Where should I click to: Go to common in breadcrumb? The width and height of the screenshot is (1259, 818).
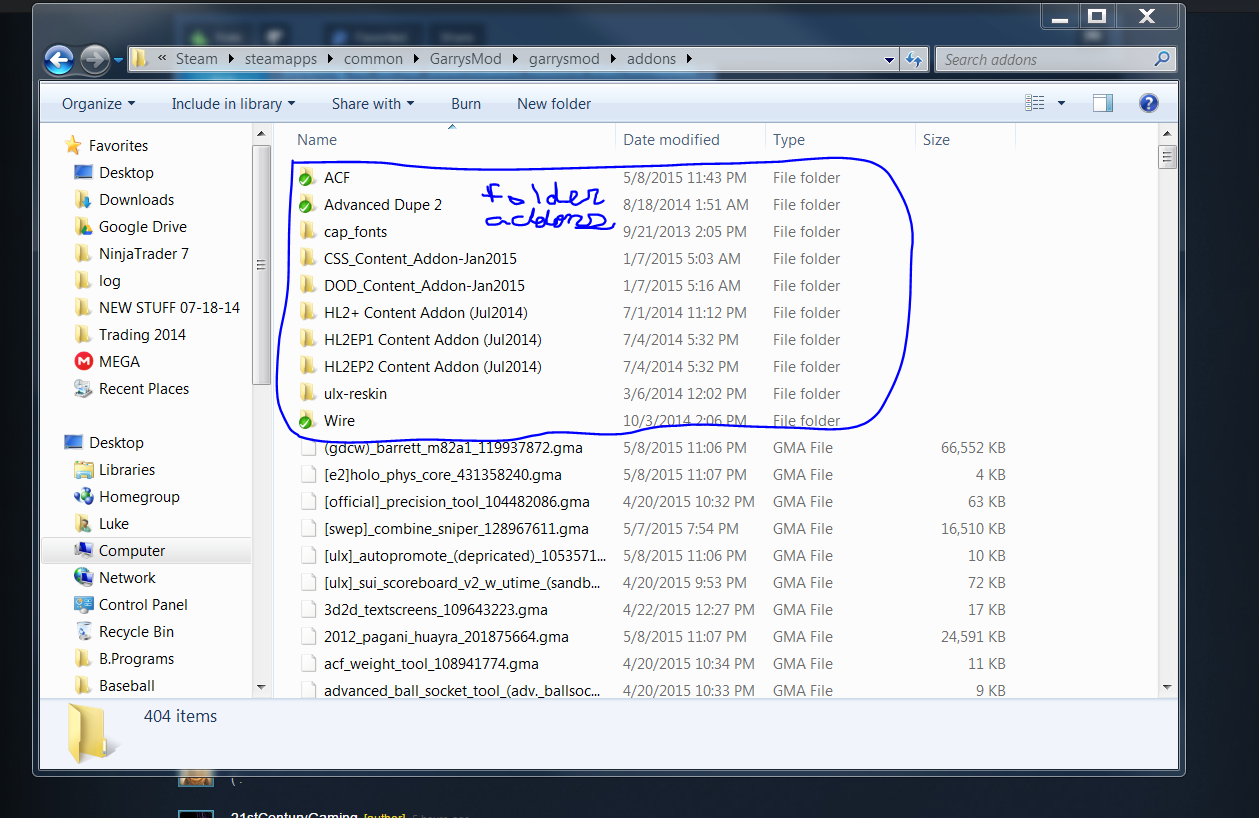click(x=373, y=59)
